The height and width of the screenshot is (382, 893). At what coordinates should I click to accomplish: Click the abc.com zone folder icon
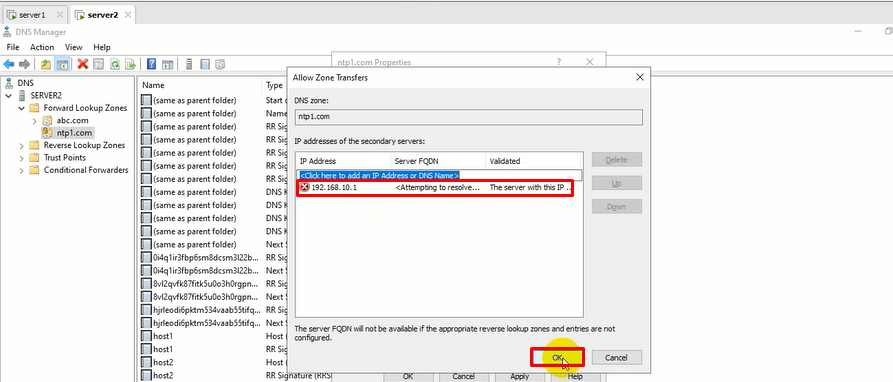[47, 121]
